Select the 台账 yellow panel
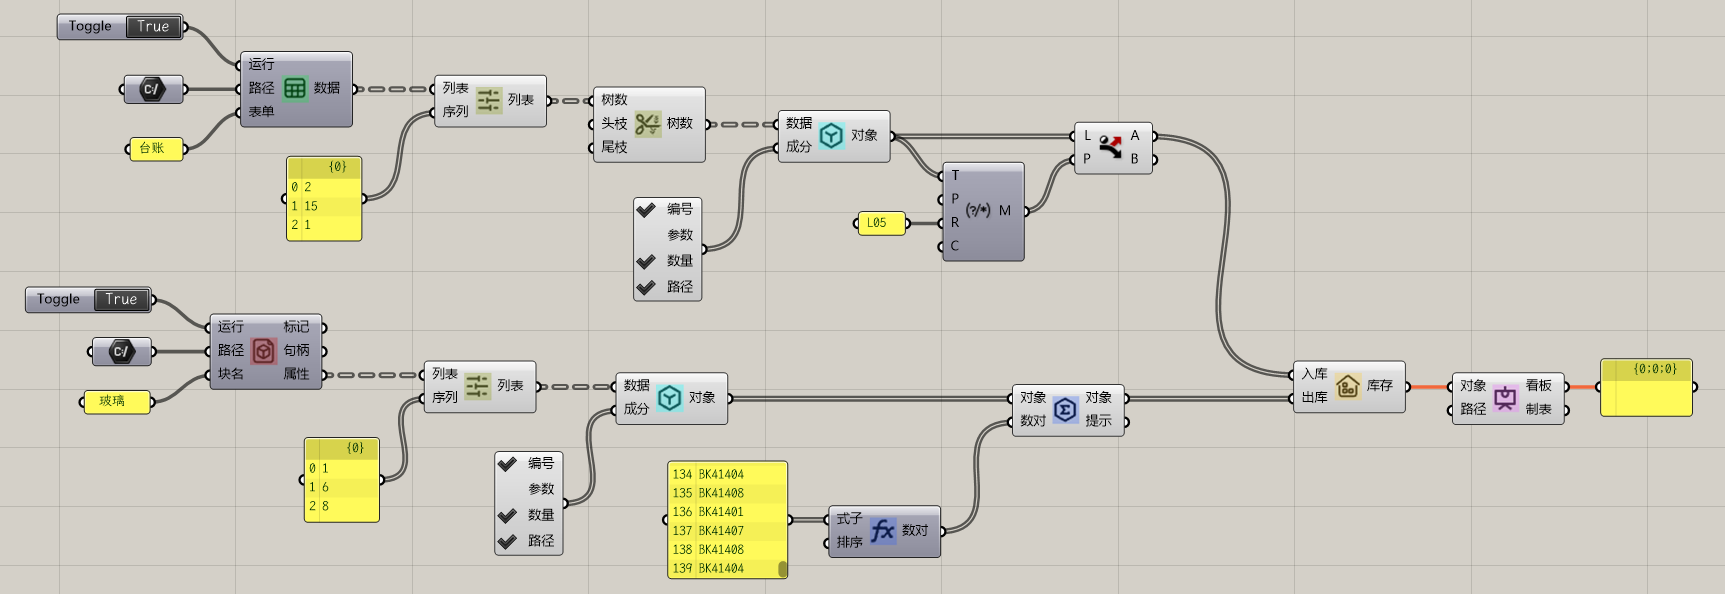Screen dimensions: 1725x594 click(x=156, y=148)
